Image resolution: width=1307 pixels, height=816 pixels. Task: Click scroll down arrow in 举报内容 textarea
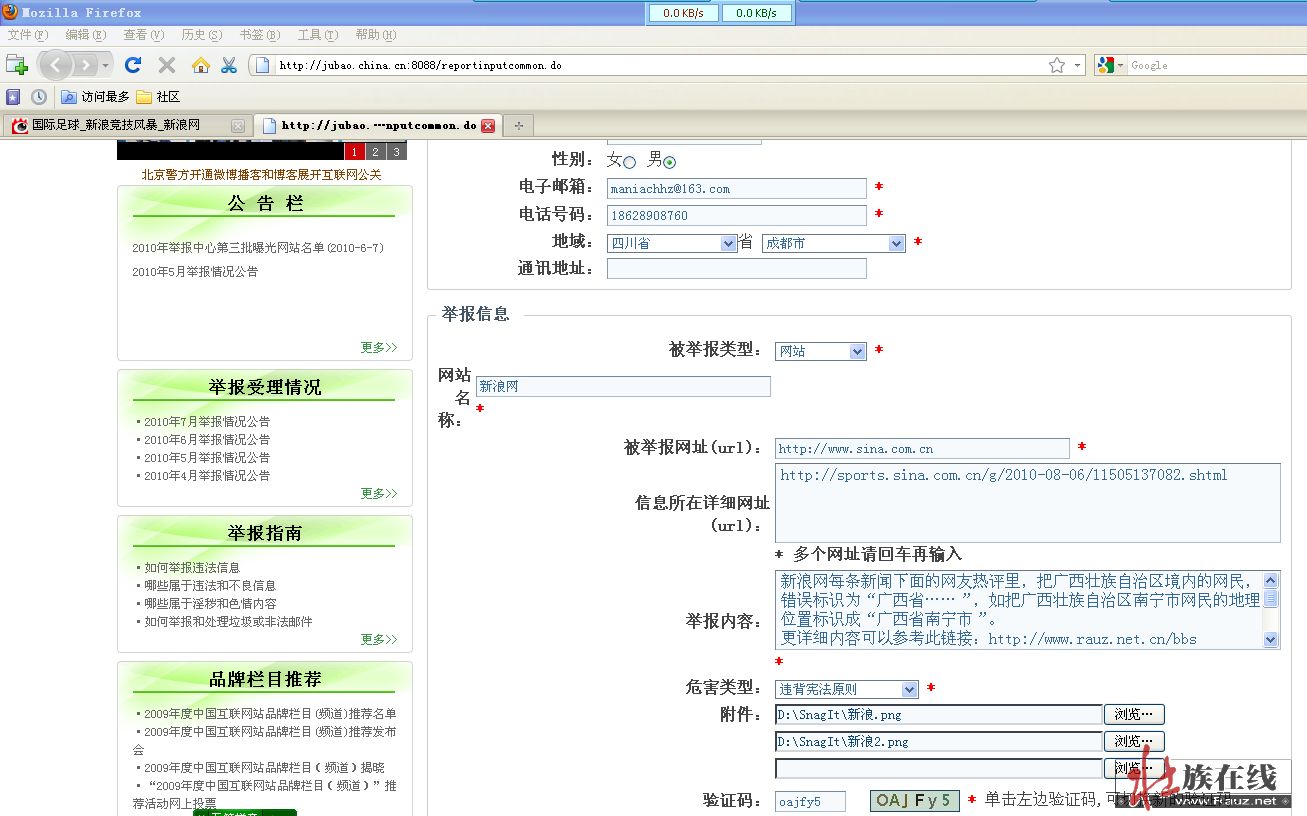click(1271, 640)
